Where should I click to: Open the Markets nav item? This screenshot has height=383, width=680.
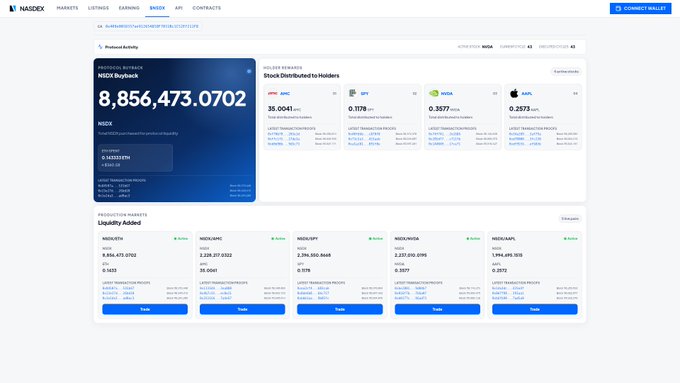point(67,8)
